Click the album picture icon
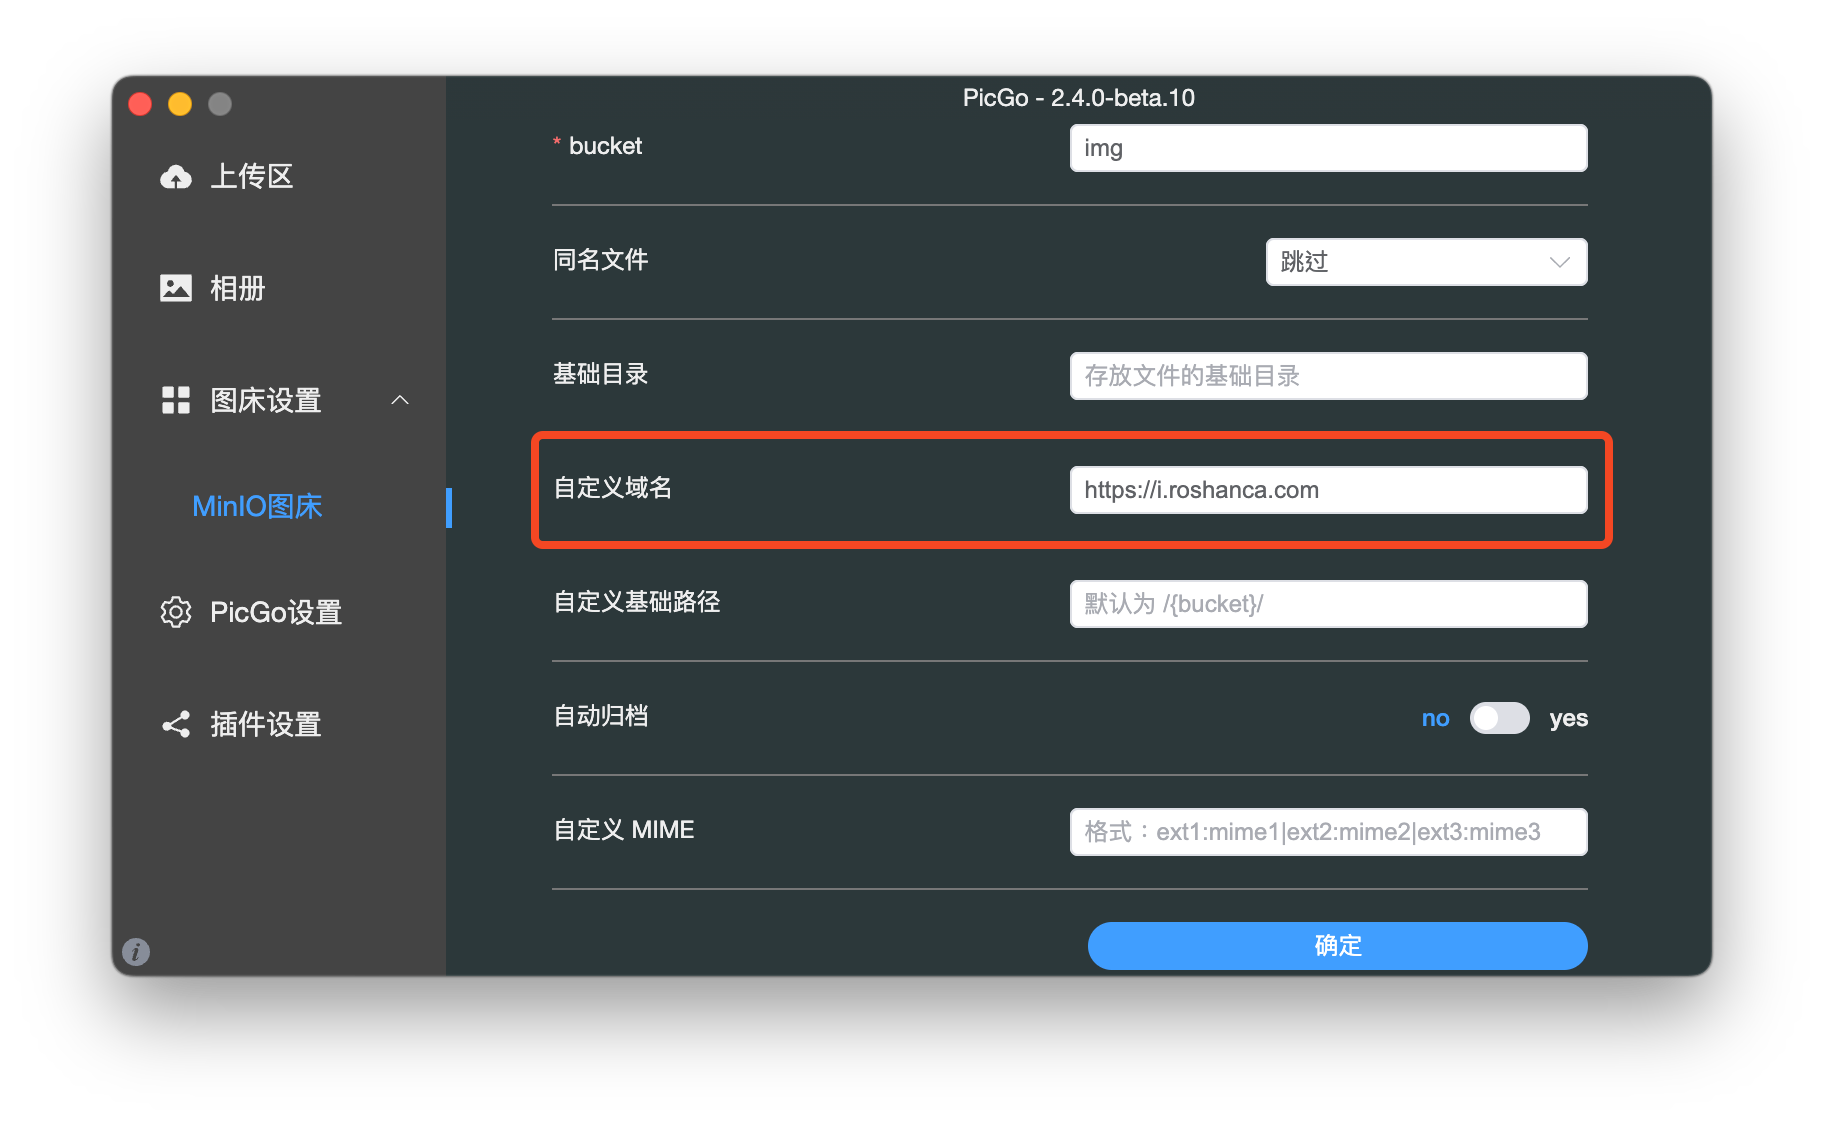1824x1124 pixels. click(x=176, y=288)
